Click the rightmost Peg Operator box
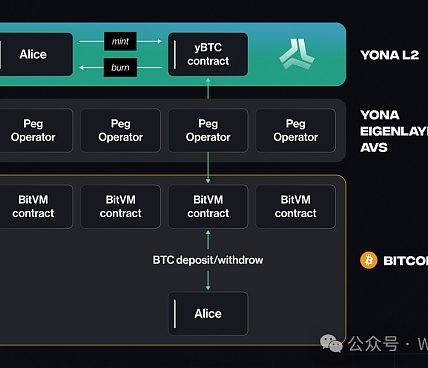 click(296, 130)
